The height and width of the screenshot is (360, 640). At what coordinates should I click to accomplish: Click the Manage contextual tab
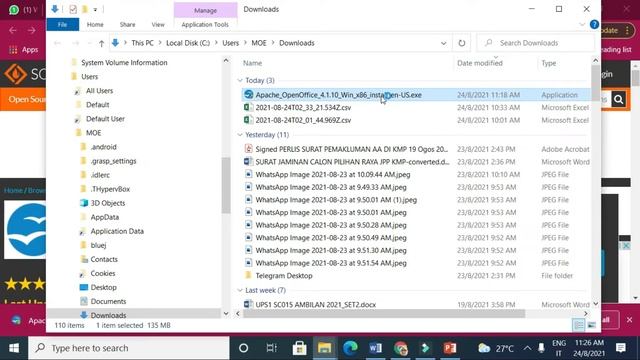point(205,10)
